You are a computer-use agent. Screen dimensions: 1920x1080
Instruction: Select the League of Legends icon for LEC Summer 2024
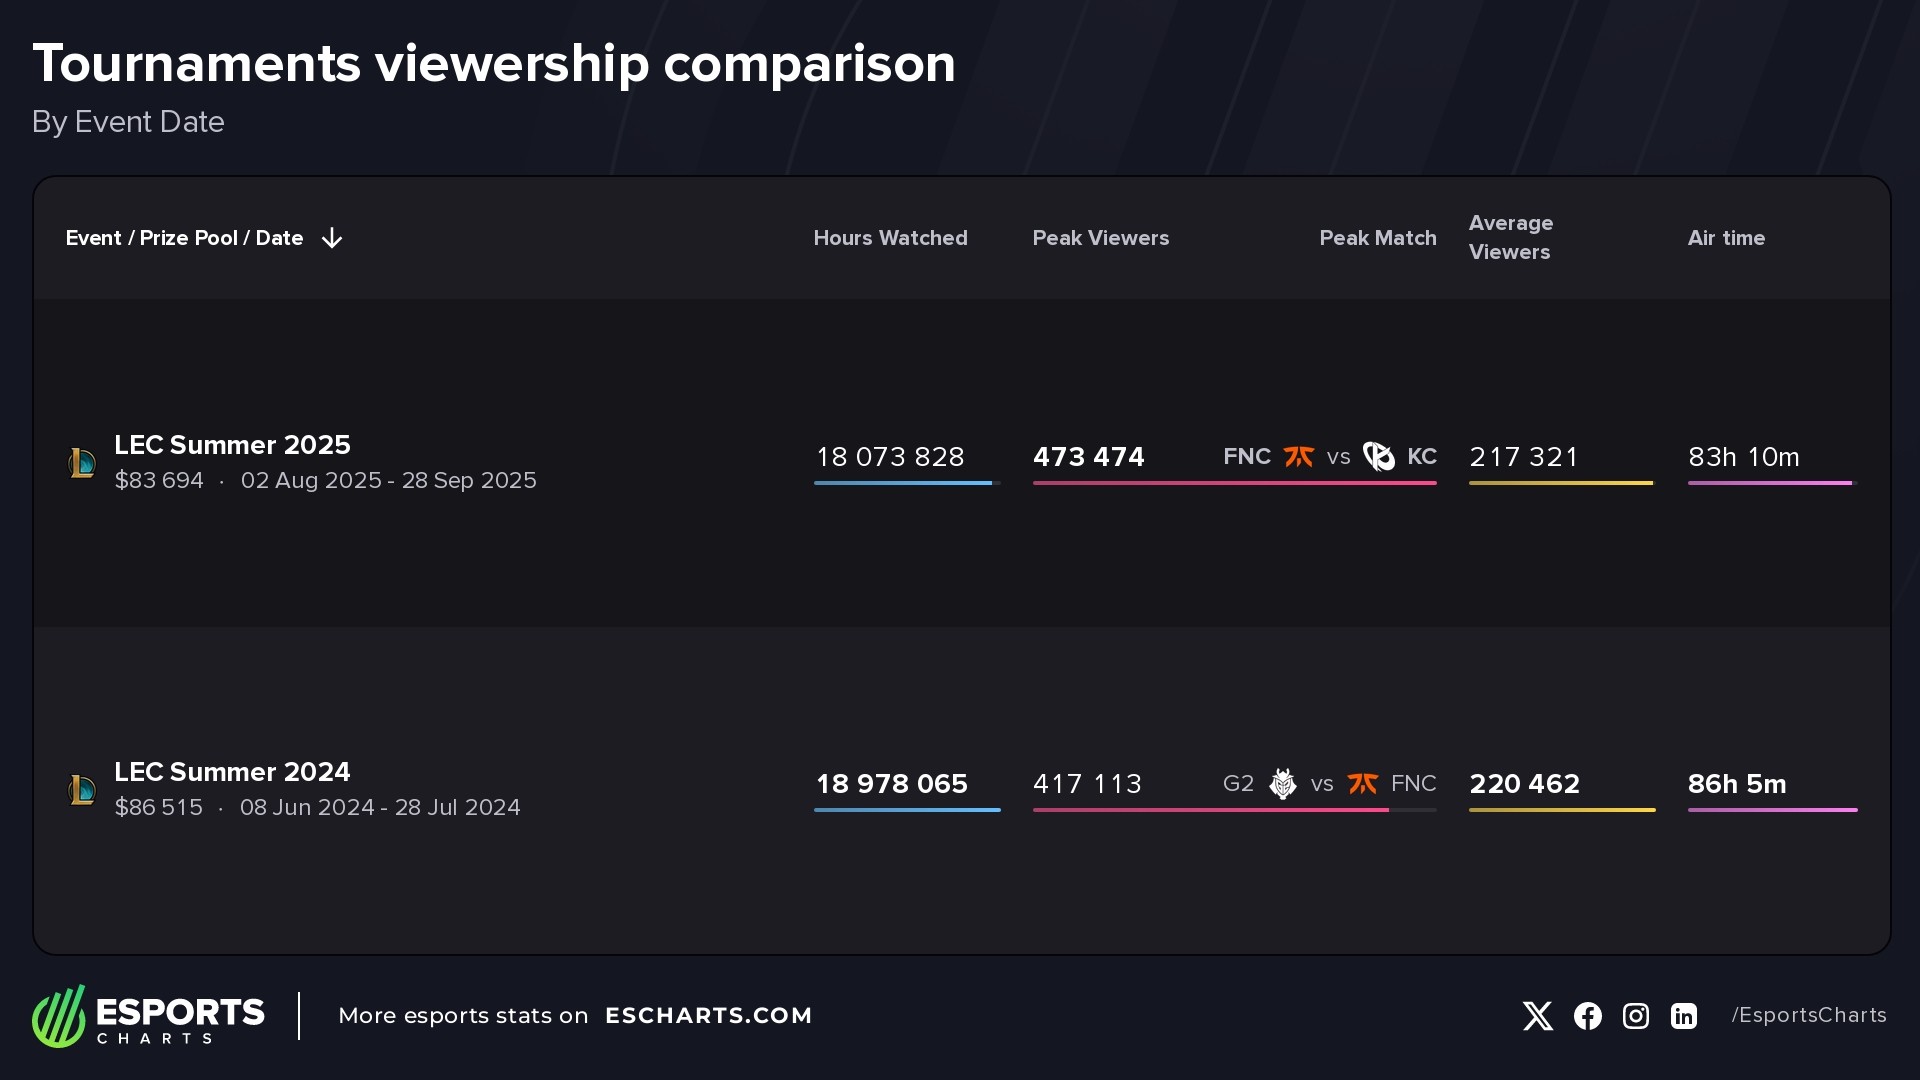coord(82,790)
